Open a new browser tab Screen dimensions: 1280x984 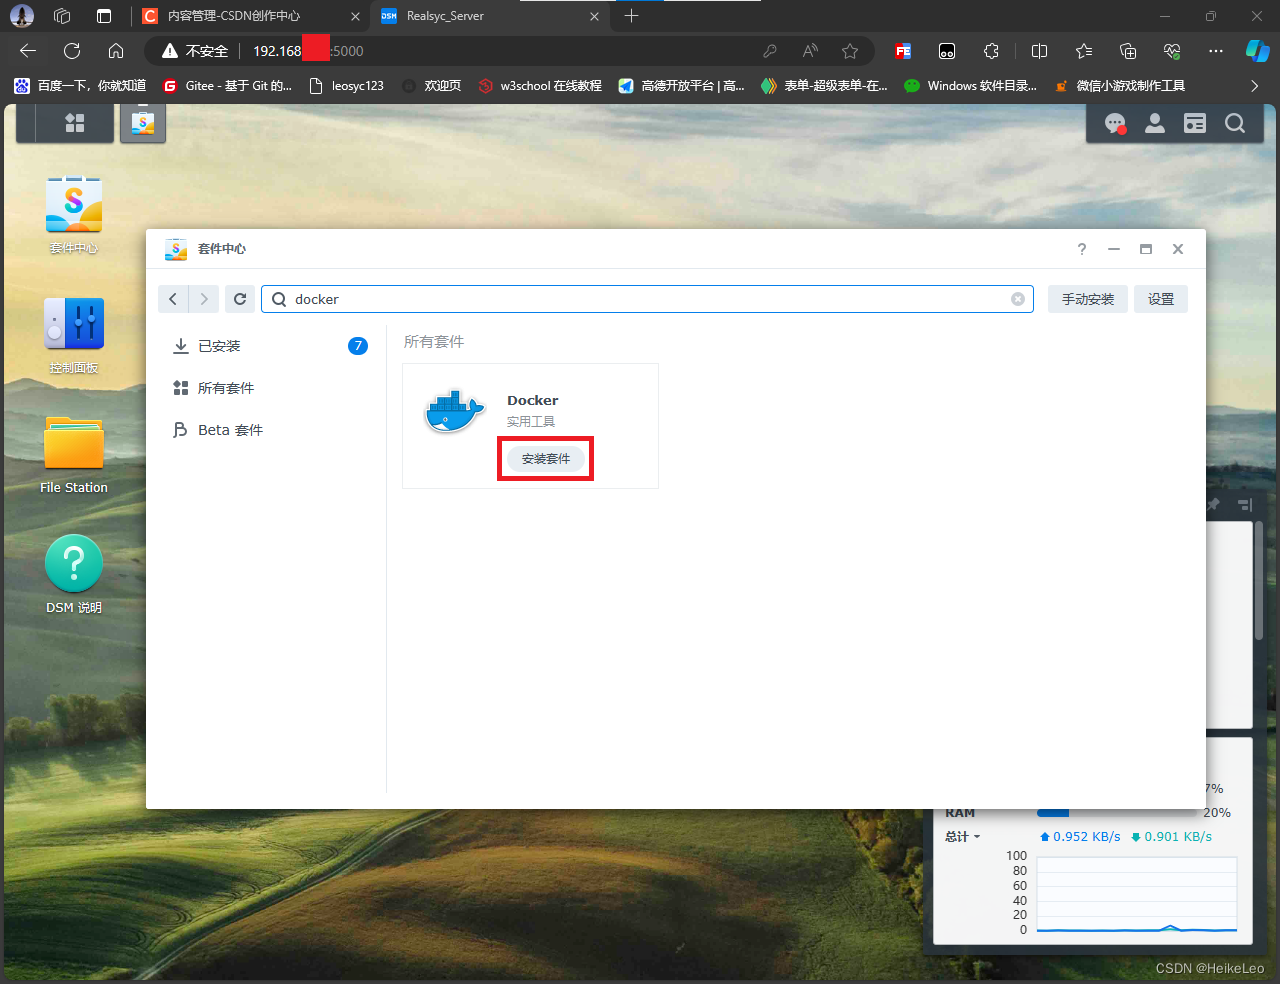click(x=631, y=16)
